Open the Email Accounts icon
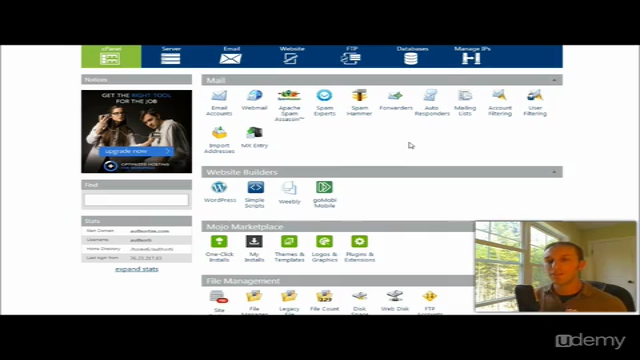Image resolution: width=640 pixels, height=360 pixels. pos(219,102)
